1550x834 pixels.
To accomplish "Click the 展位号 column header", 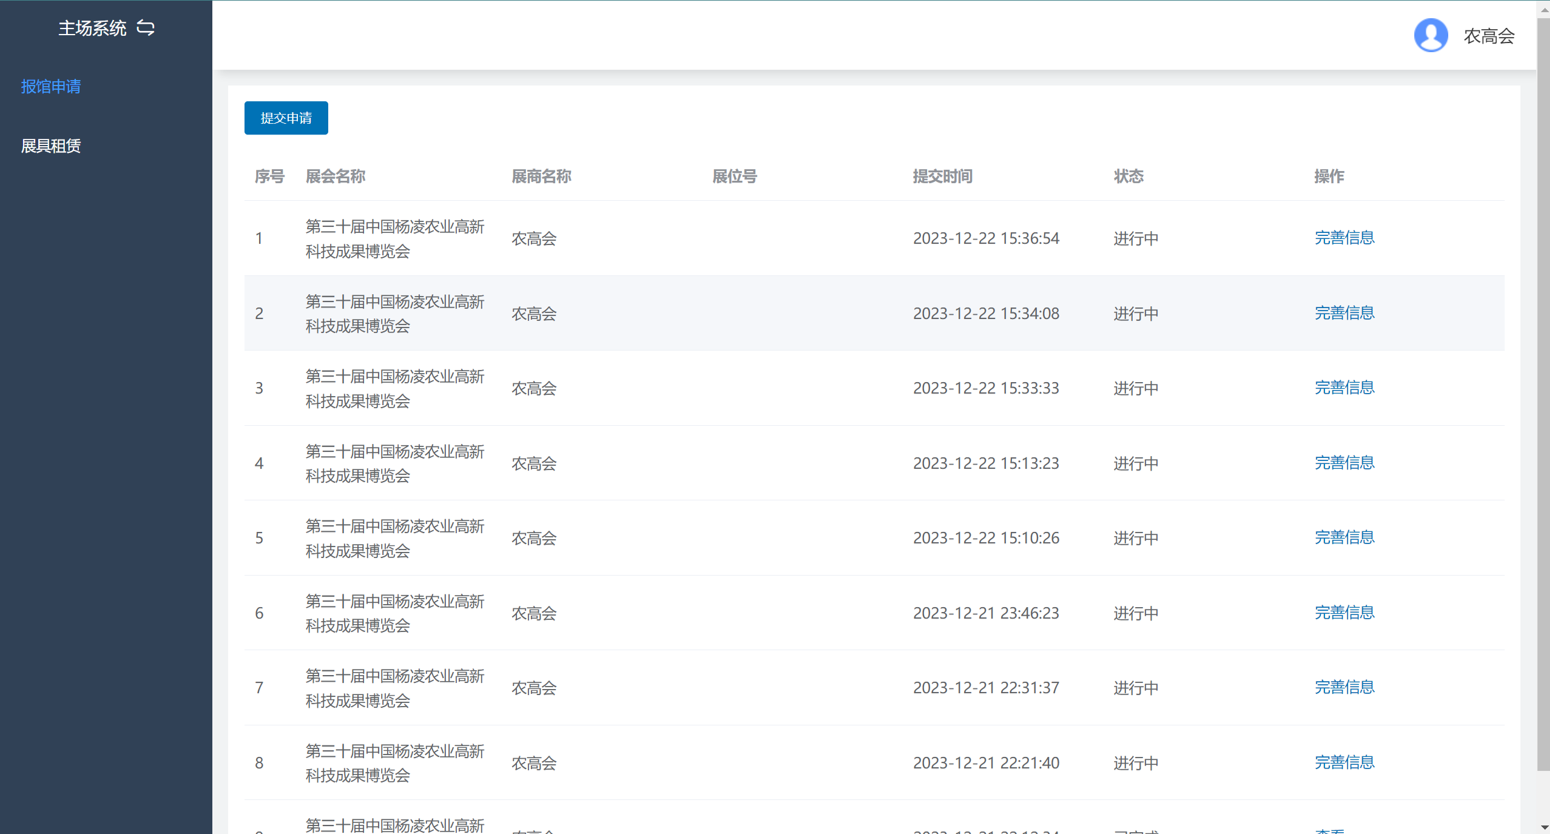I will [x=734, y=176].
